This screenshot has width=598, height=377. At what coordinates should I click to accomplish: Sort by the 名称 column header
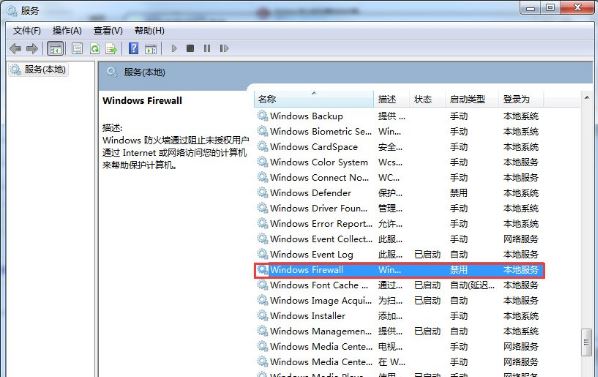pyautogui.click(x=313, y=99)
